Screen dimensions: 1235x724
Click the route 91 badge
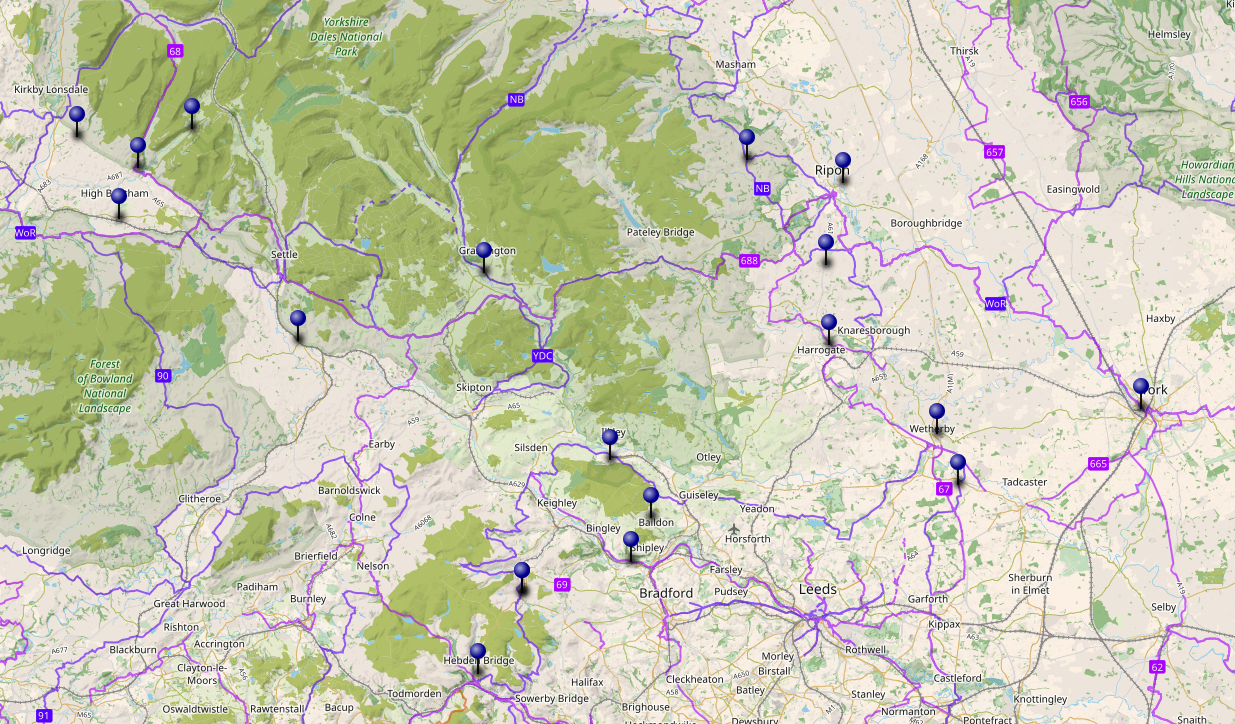tap(43, 716)
